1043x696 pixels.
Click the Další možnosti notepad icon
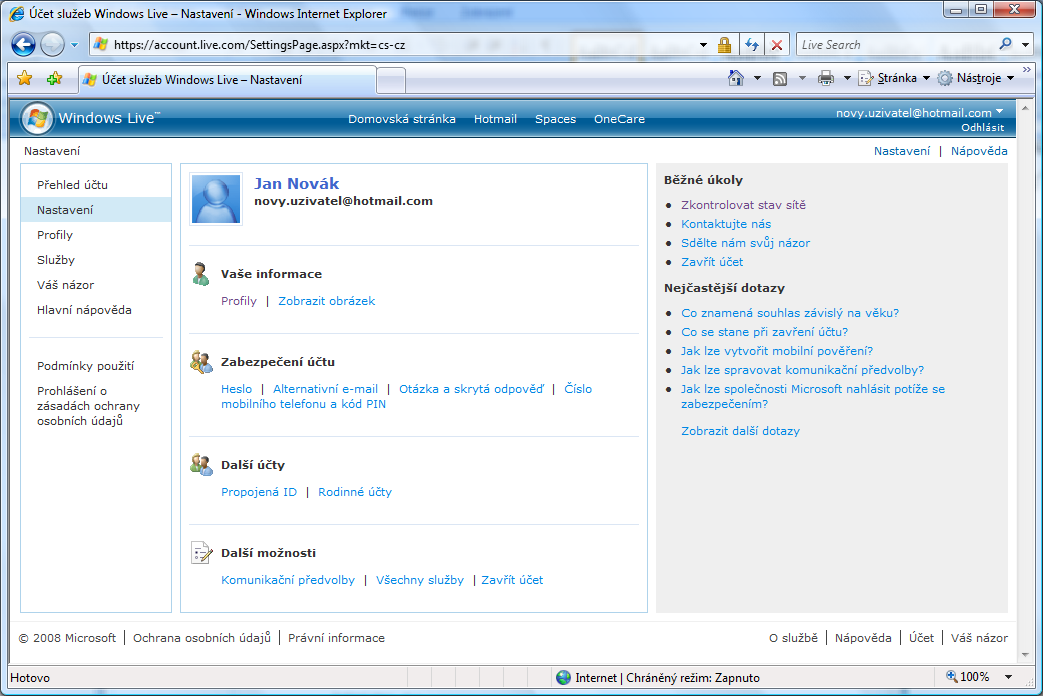coord(201,552)
